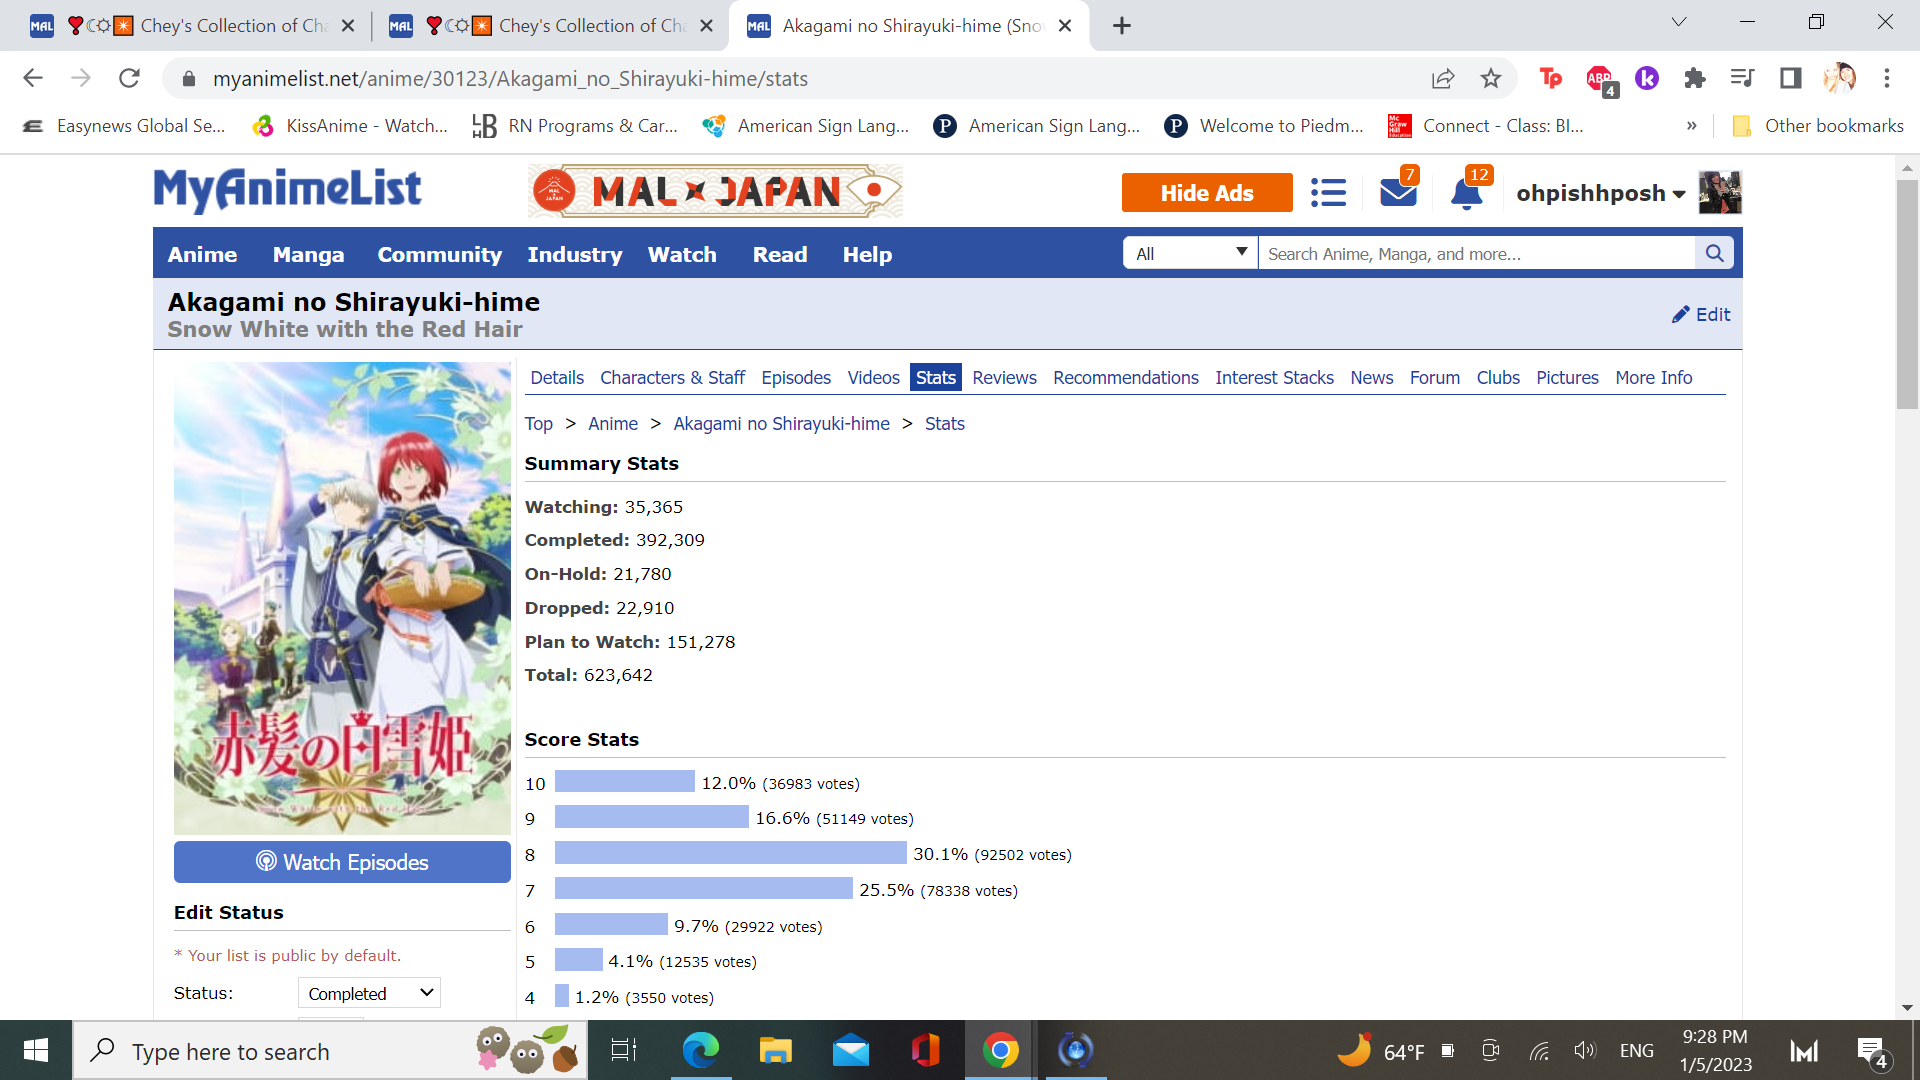Open the Manga nav menu
1920x1080 pixels.
tap(308, 254)
